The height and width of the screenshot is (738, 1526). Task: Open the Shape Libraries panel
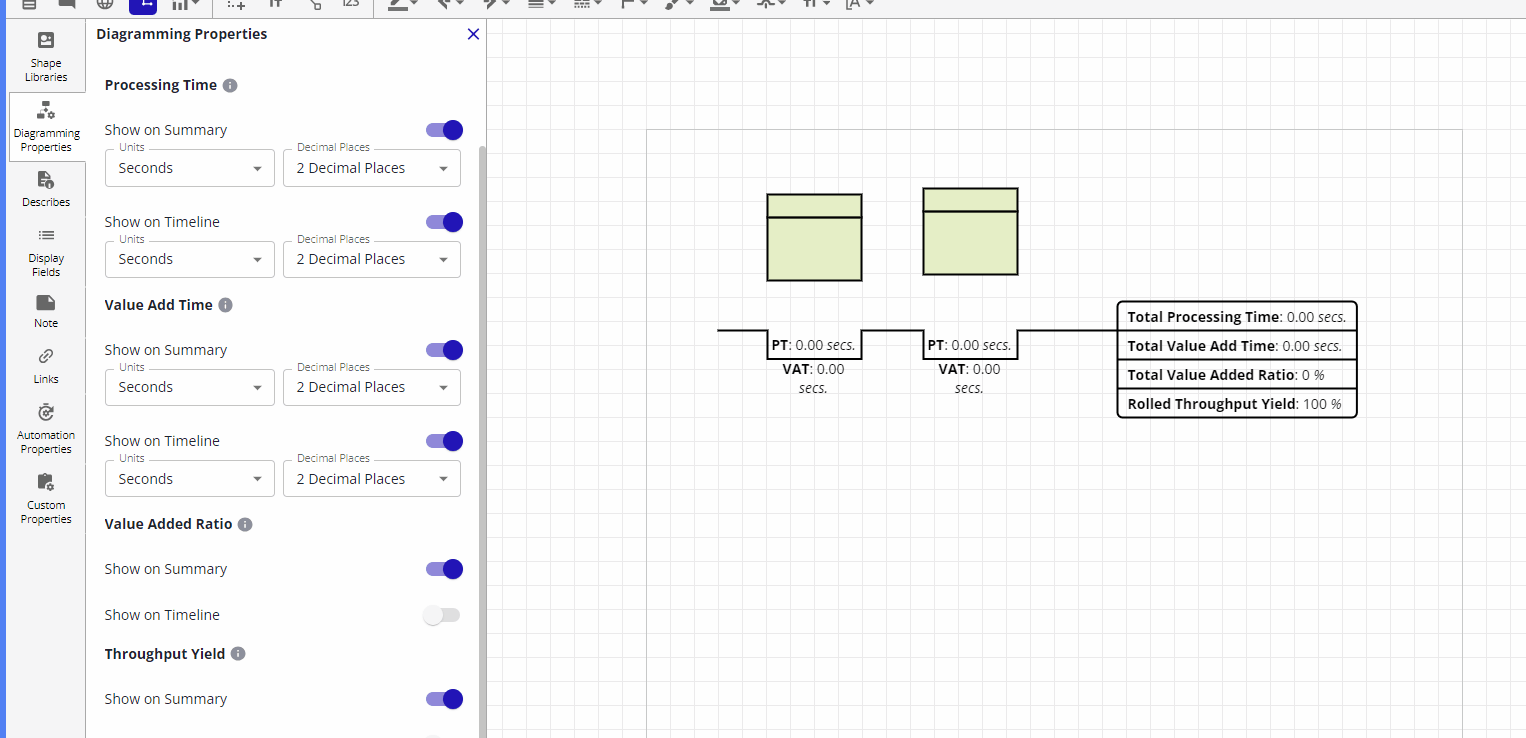pyautogui.click(x=46, y=57)
